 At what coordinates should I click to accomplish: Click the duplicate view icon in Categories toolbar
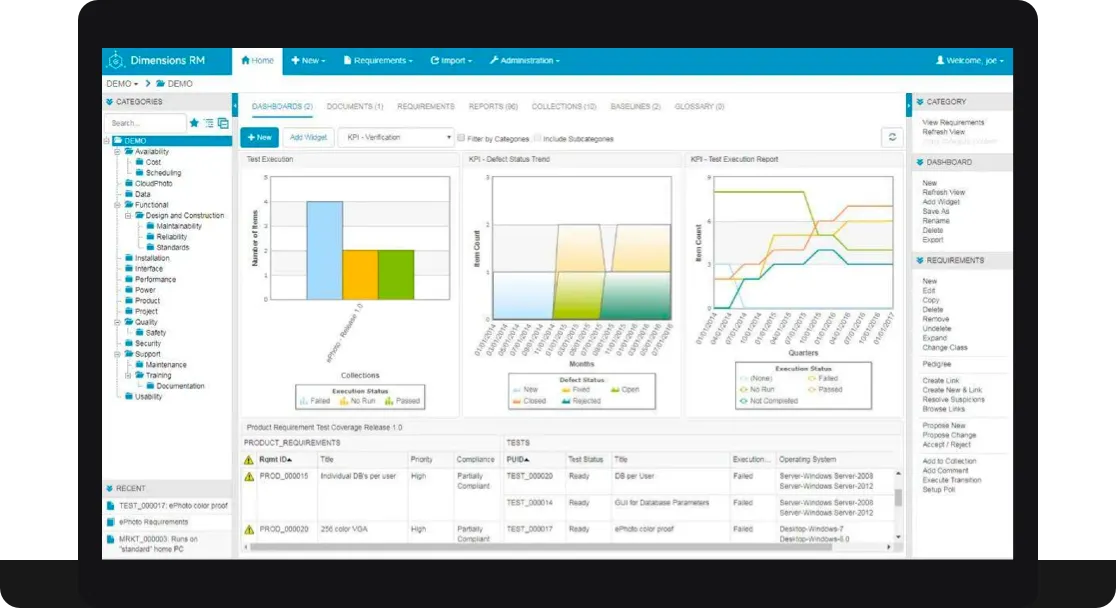click(222, 122)
